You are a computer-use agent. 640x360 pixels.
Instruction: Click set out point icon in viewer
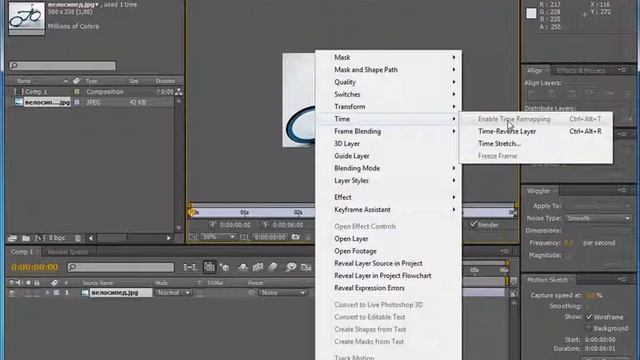click(265, 224)
